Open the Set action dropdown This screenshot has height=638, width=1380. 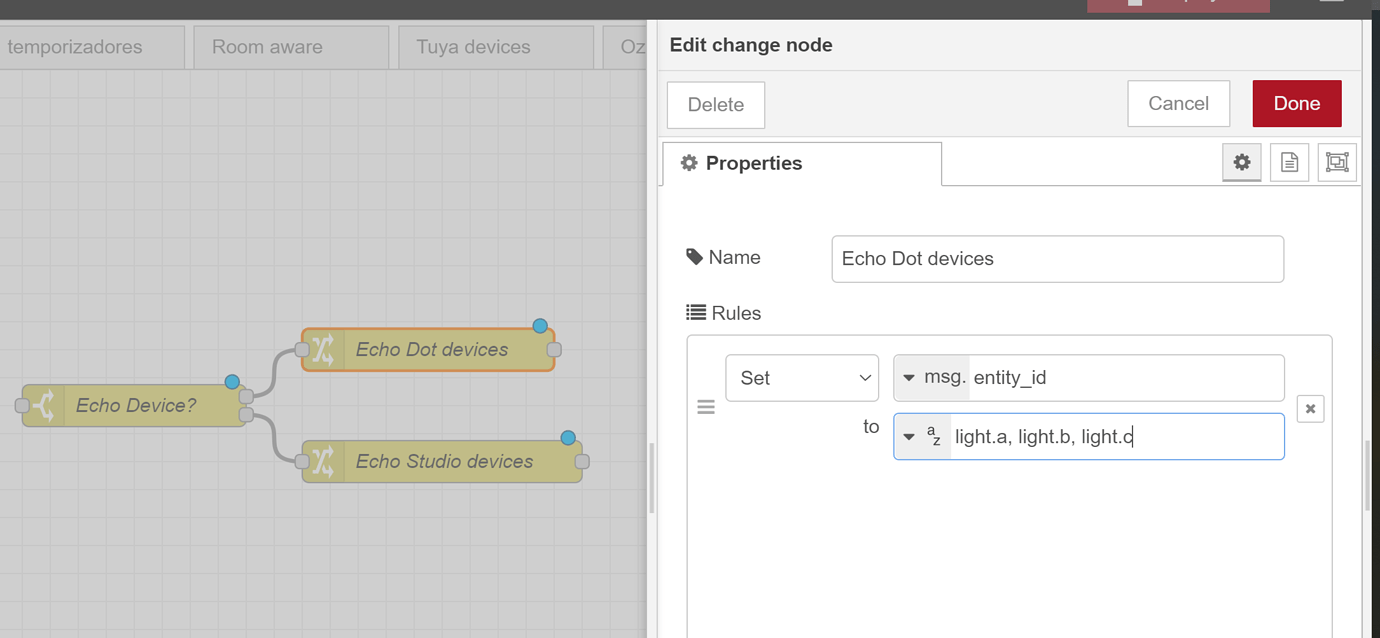[802, 378]
